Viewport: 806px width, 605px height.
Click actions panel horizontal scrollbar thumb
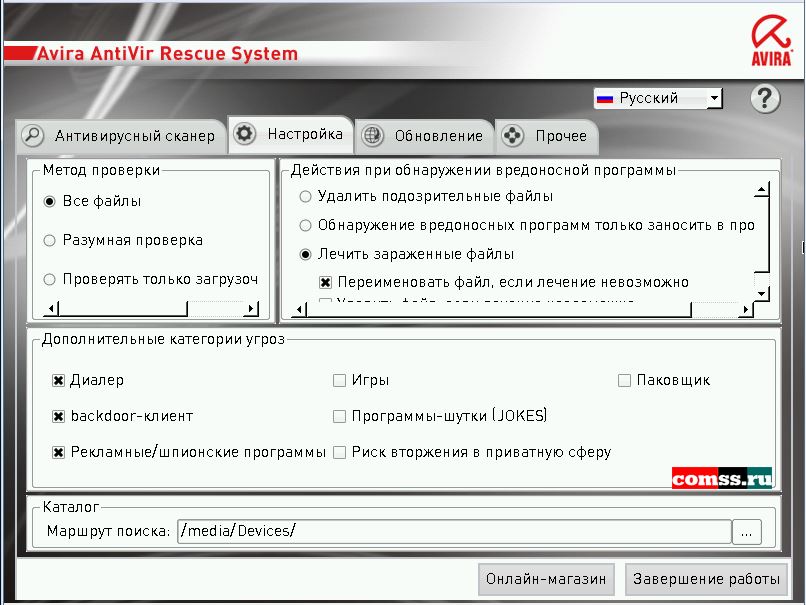pos(500,309)
